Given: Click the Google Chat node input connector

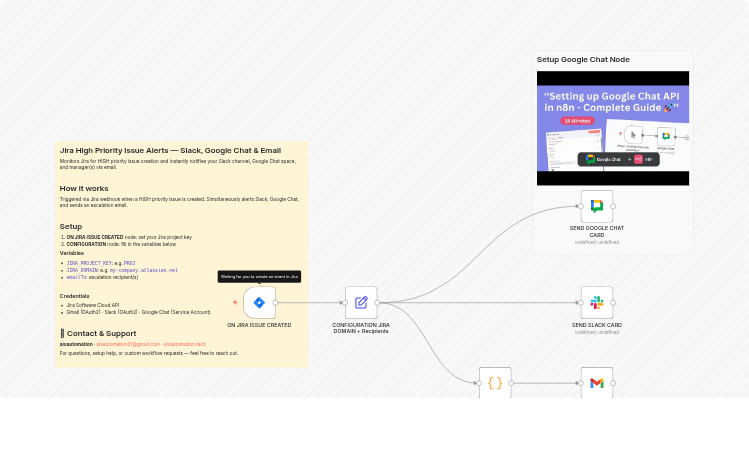Looking at the screenshot, I should click(x=581, y=206).
